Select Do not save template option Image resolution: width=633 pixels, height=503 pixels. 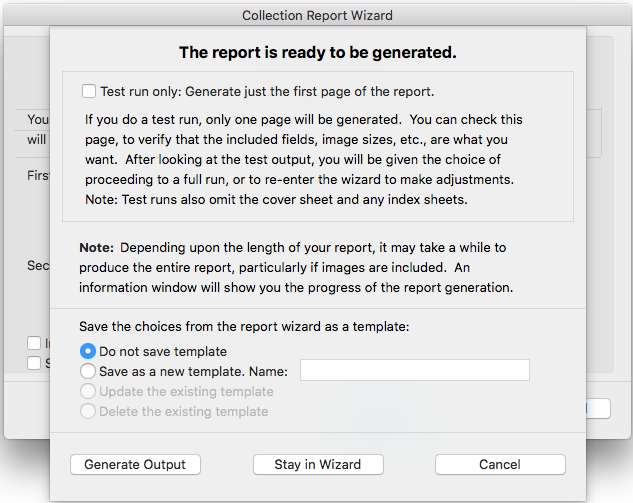(88, 351)
